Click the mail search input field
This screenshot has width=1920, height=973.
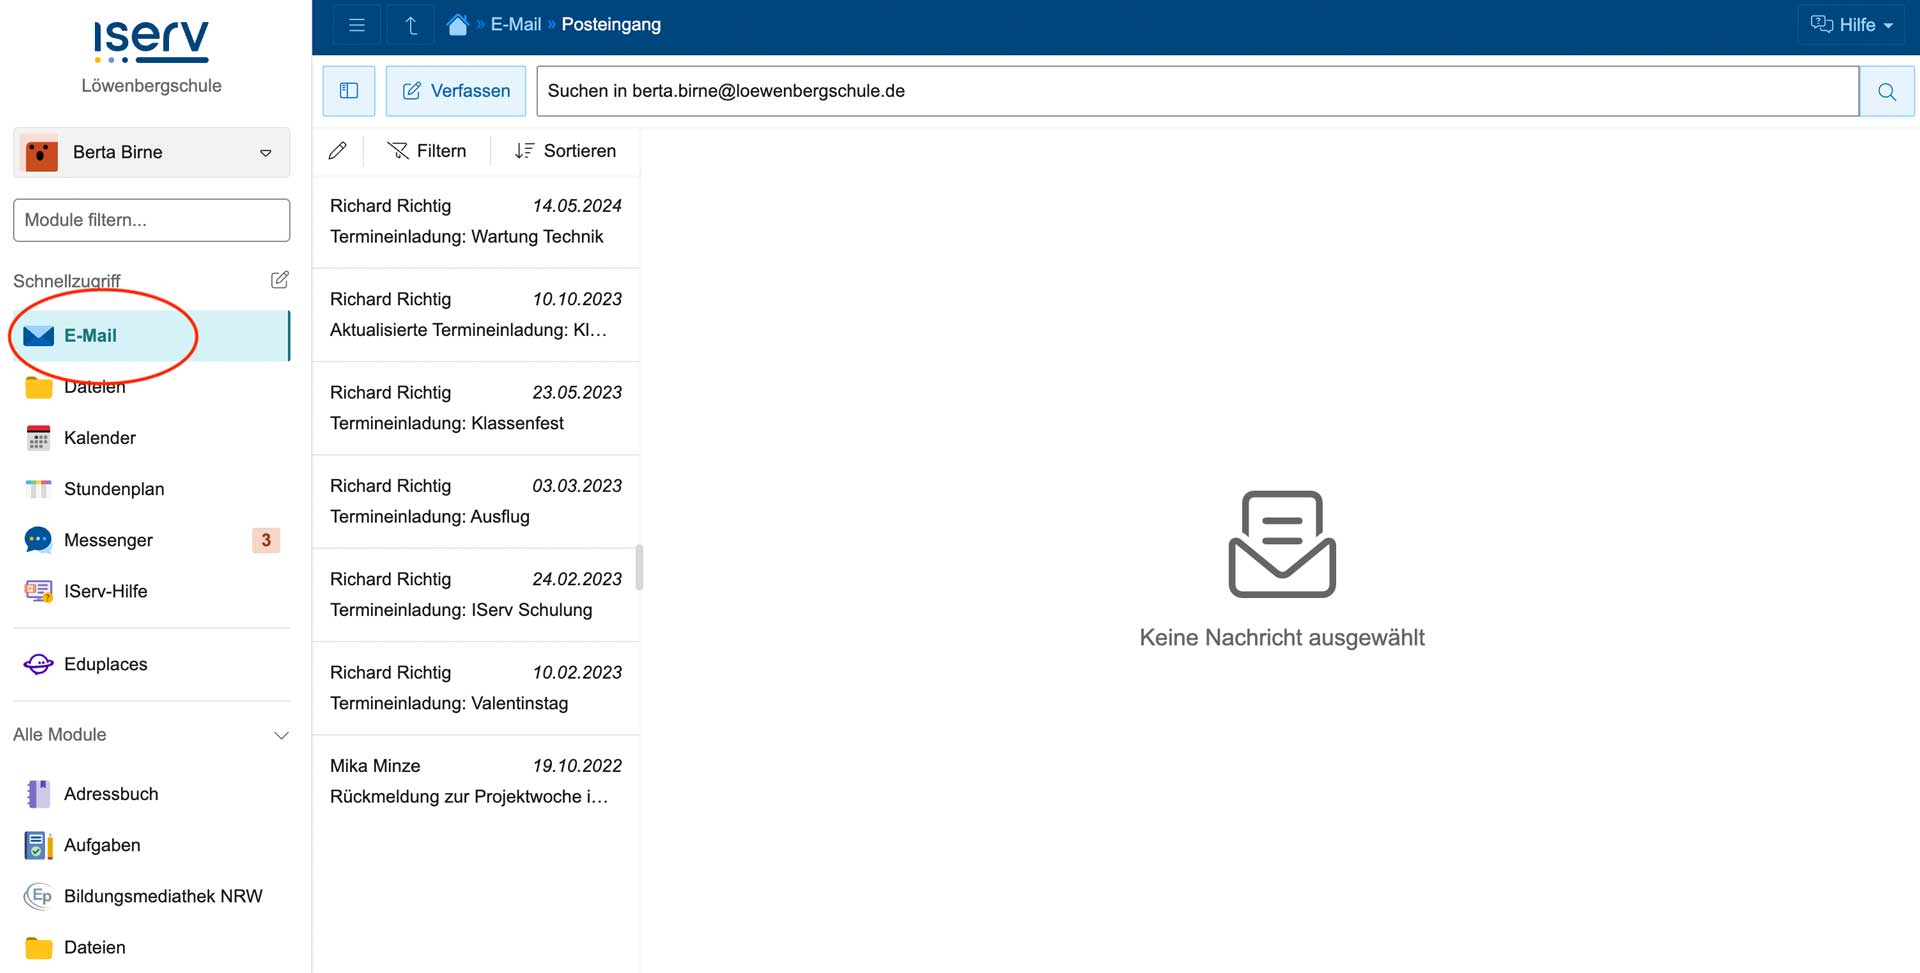pos(1198,91)
